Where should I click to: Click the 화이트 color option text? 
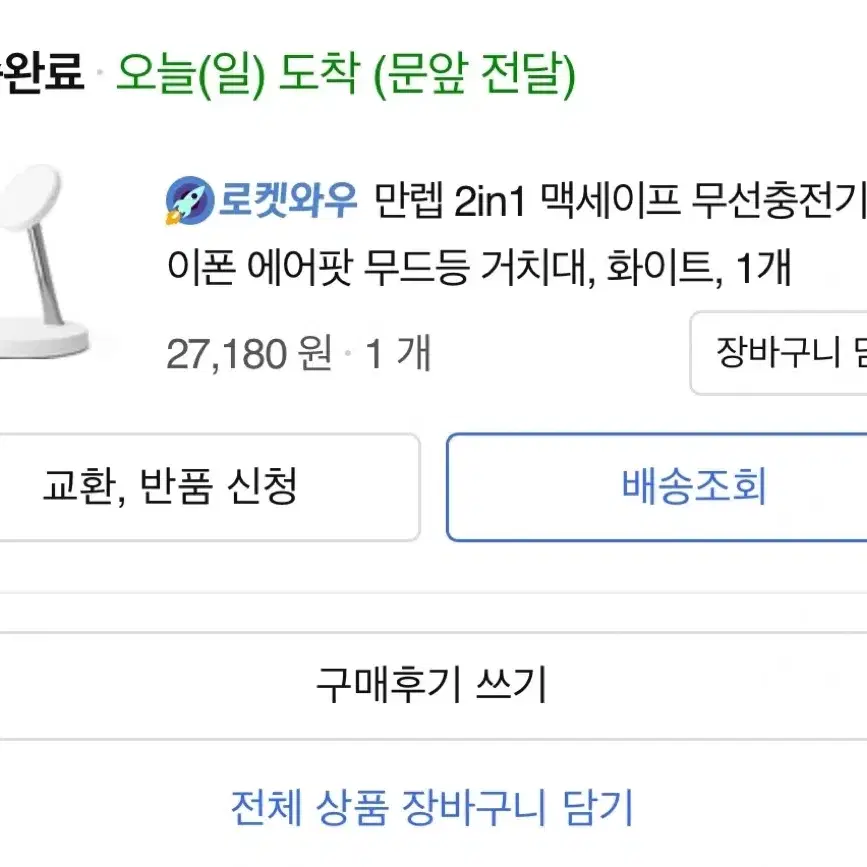click(660, 268)
